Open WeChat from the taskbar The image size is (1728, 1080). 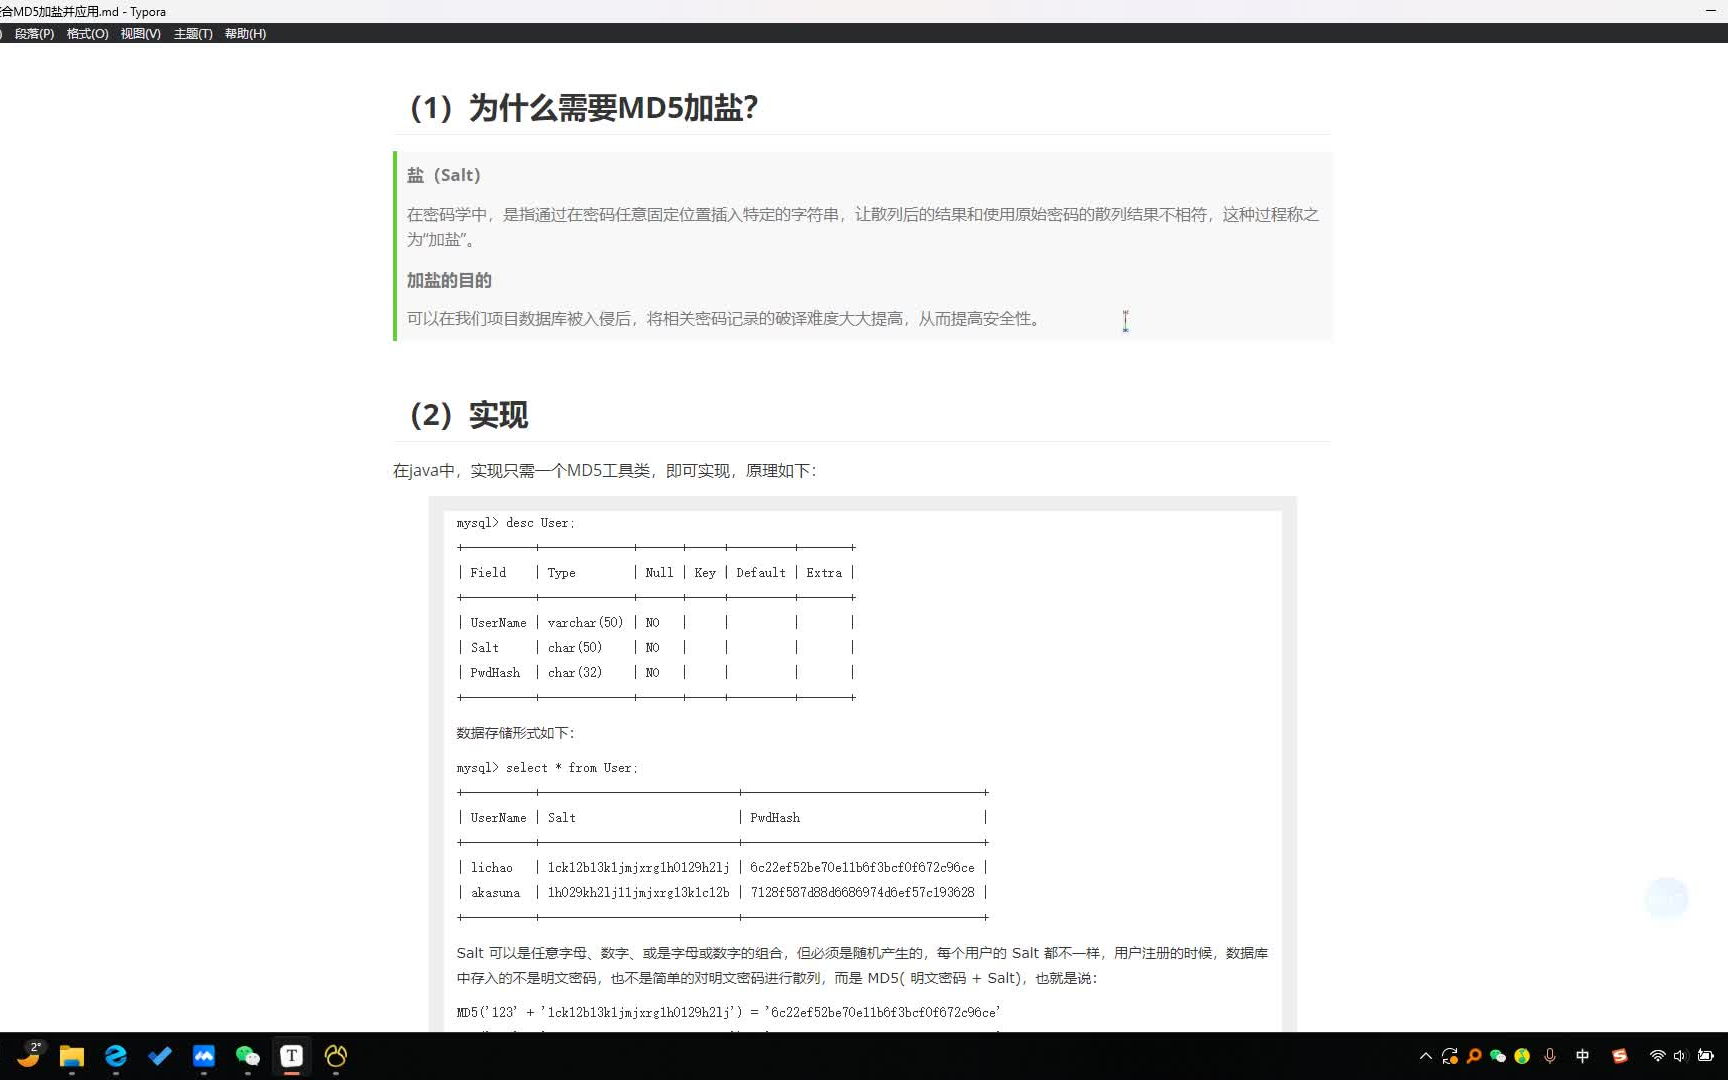coord(248,1056)
